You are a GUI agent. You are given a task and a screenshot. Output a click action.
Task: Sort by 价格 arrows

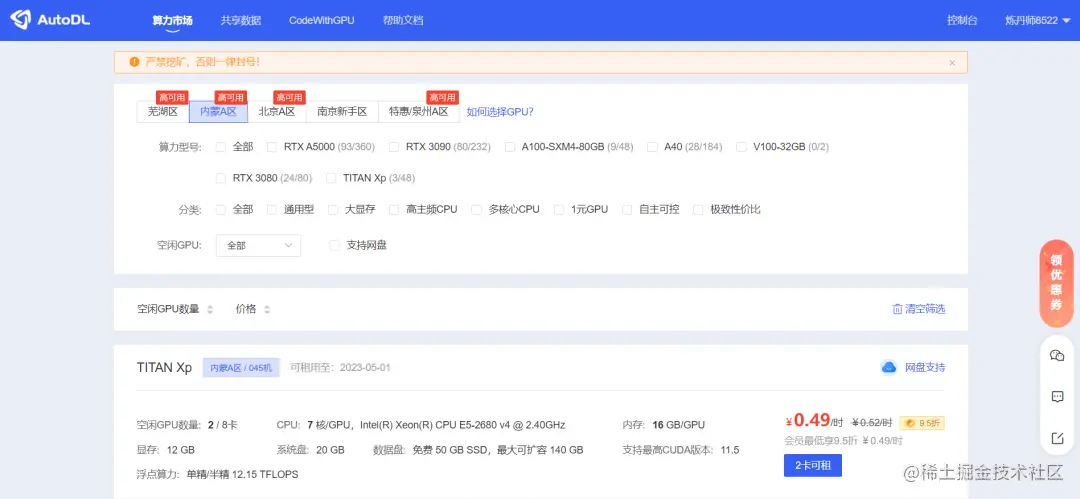tap(266, 309)
